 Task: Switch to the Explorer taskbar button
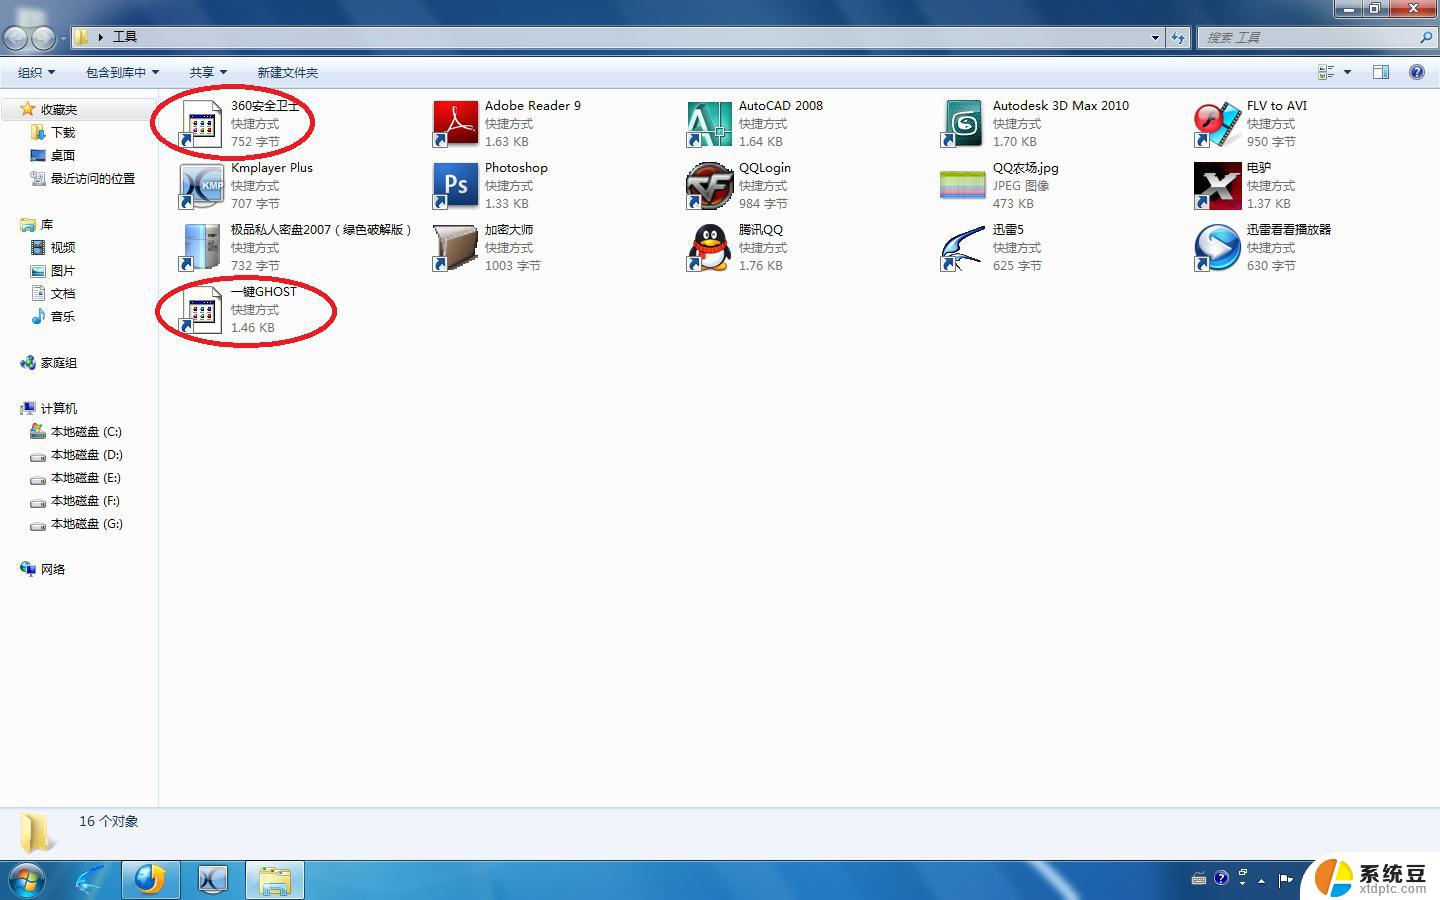tap(274, 880)
